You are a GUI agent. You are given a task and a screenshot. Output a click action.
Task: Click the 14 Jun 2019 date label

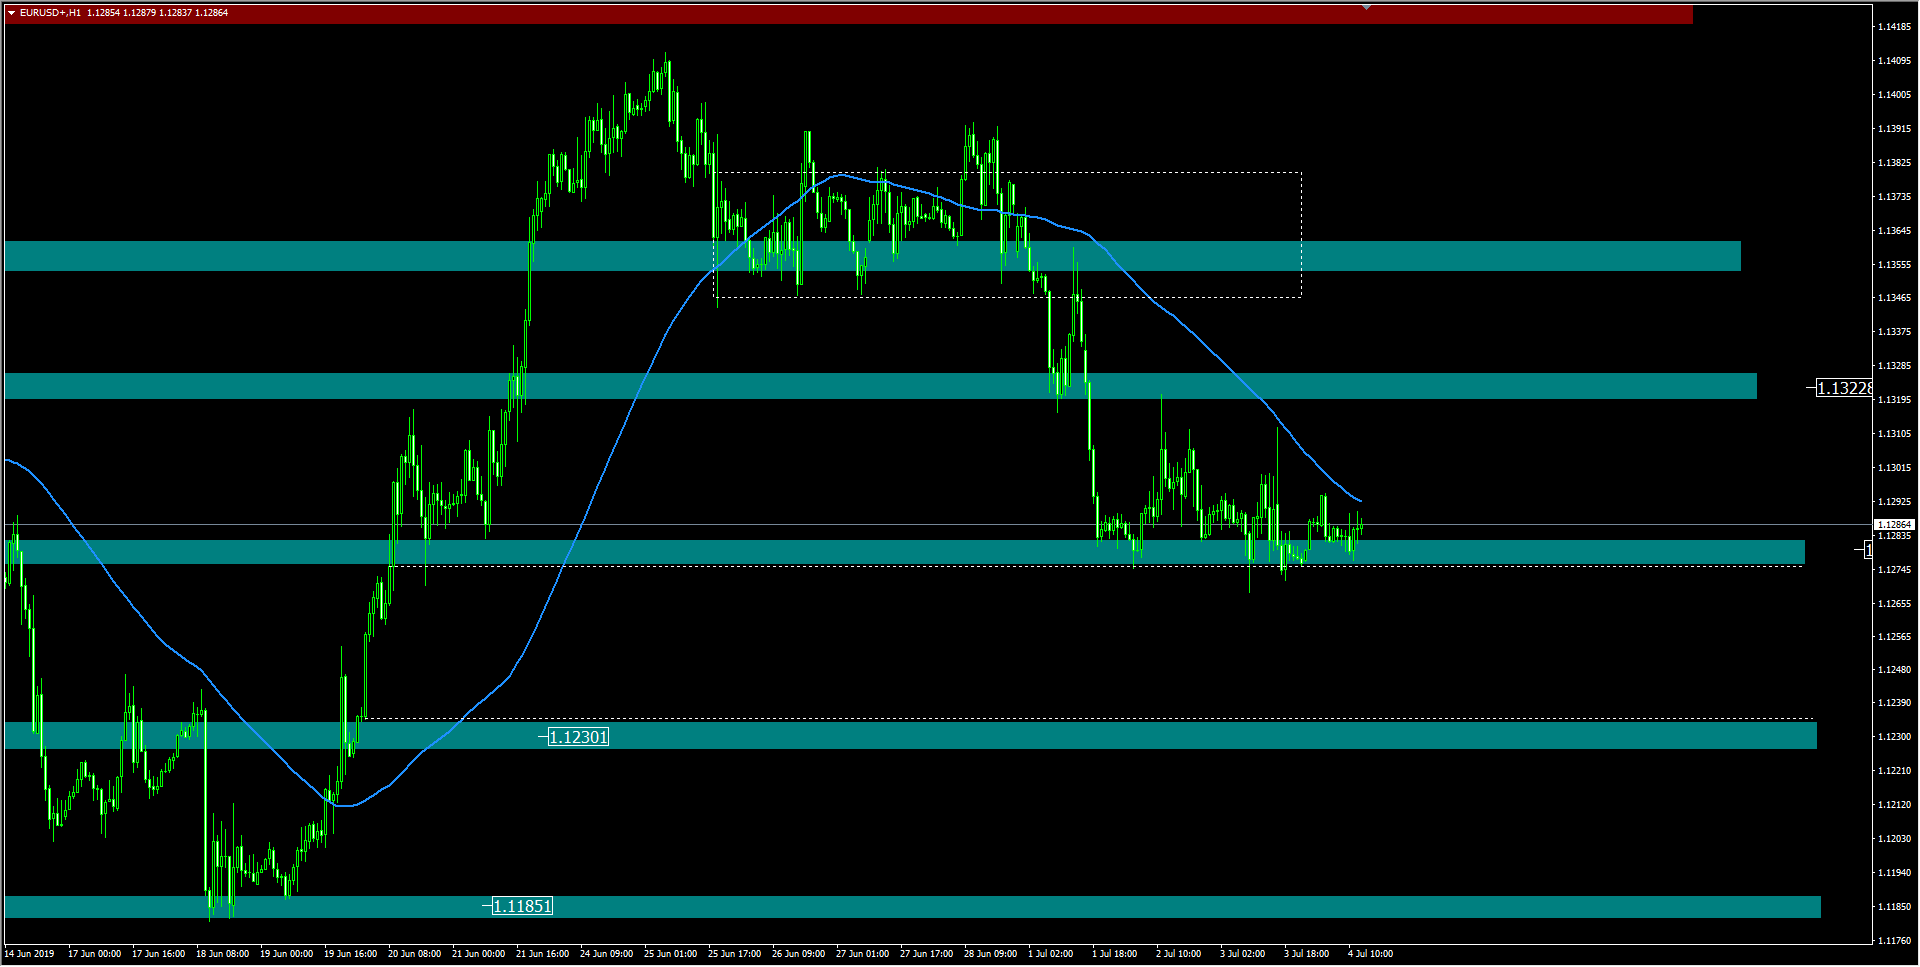click(x=30, y=954)
